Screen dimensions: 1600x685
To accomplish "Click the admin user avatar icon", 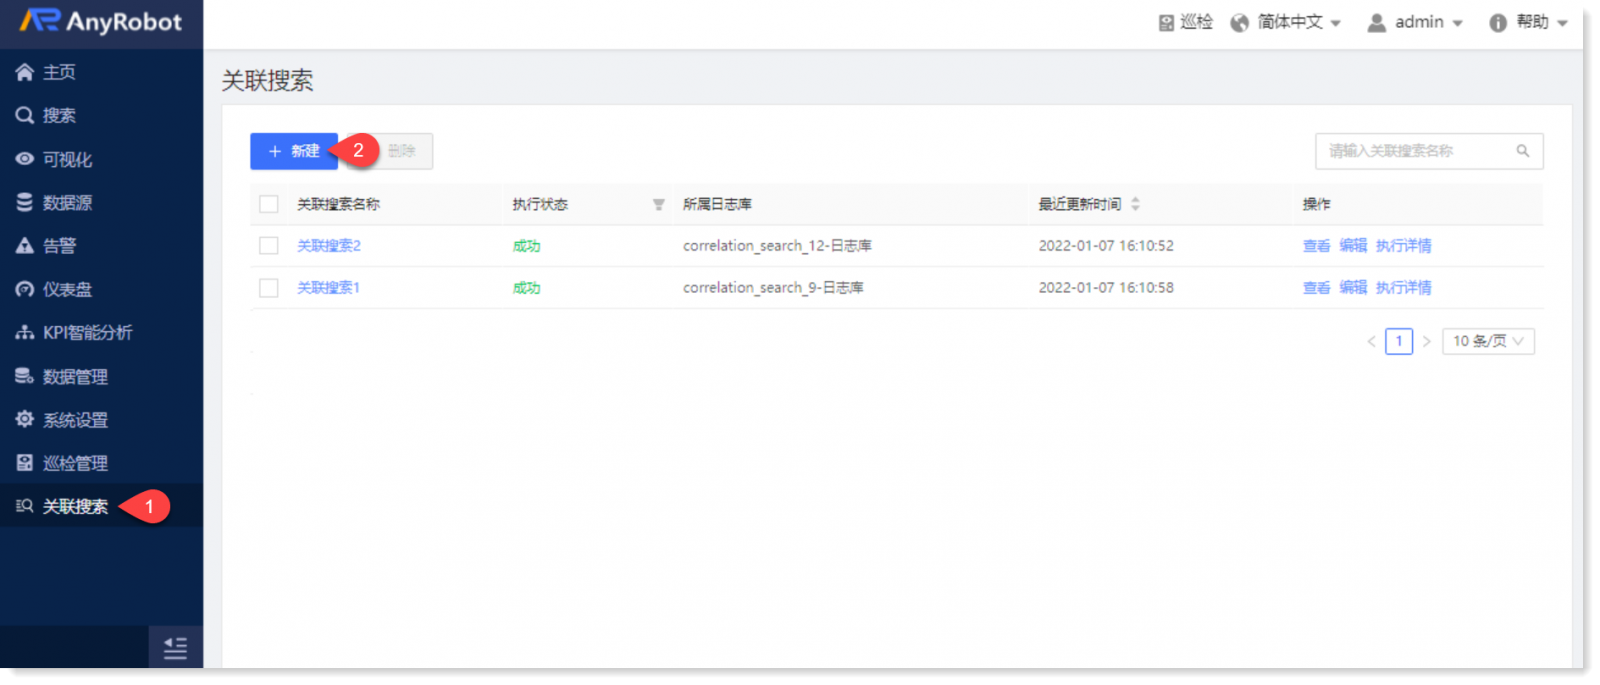I will [x=1377, y=22].
